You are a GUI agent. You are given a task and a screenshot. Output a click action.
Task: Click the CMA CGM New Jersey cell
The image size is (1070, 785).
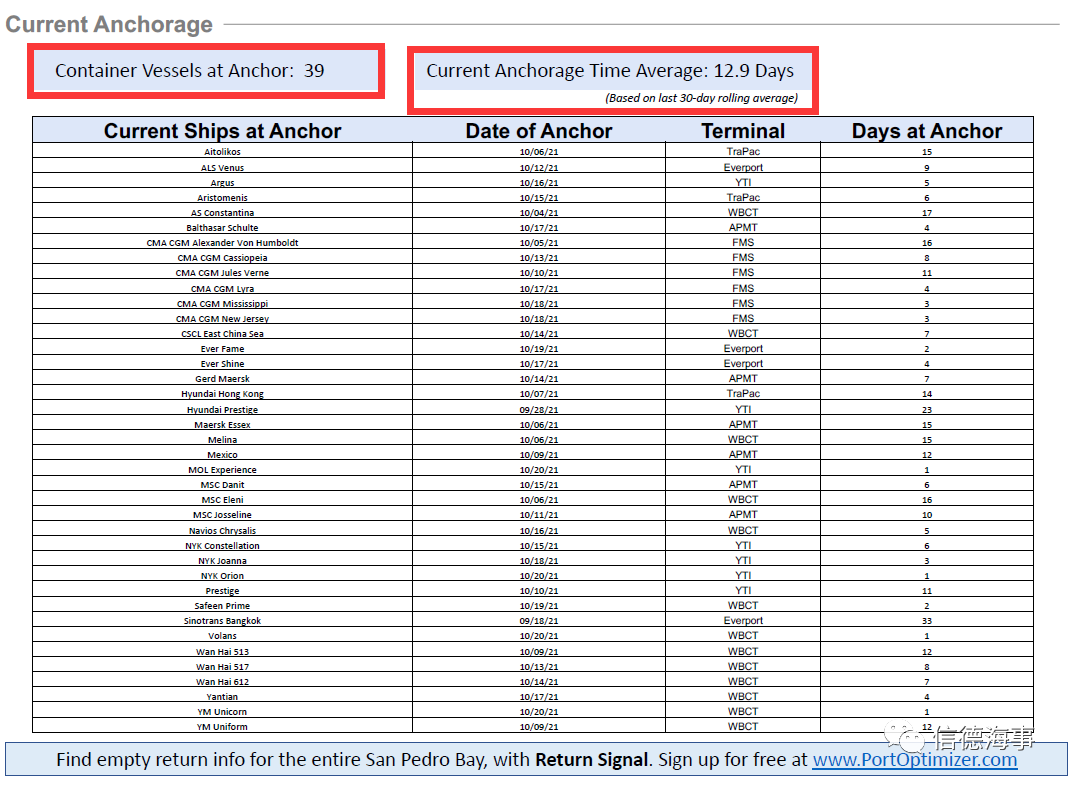[222, 318]
